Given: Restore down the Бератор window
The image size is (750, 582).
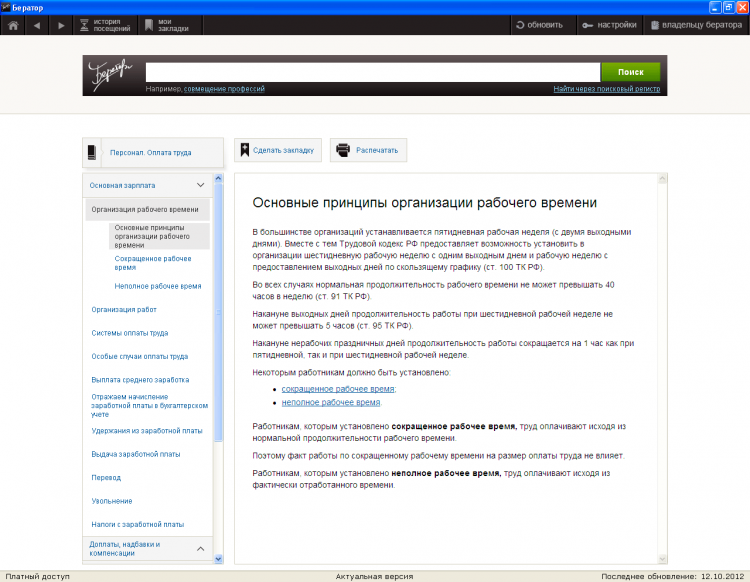Looking at the screenshot, I should [x=728, y=7].
